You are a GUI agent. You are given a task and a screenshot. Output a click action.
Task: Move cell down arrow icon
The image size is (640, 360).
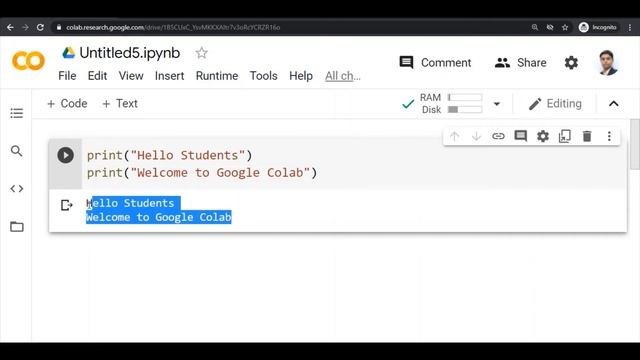click(476, 136)
